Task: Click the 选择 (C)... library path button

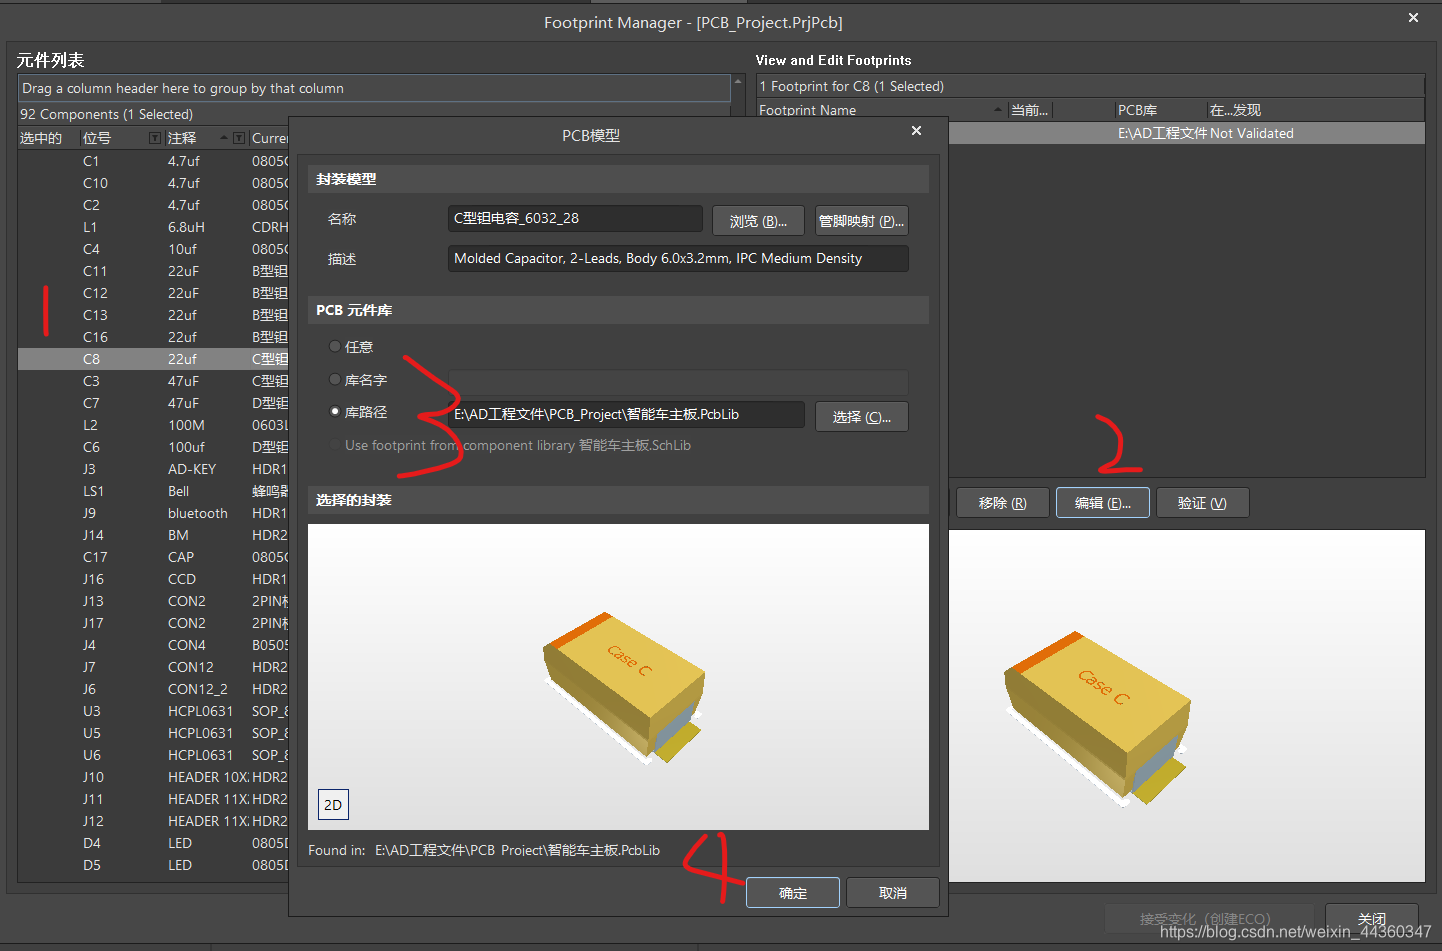Action: (x=861, y=417)
